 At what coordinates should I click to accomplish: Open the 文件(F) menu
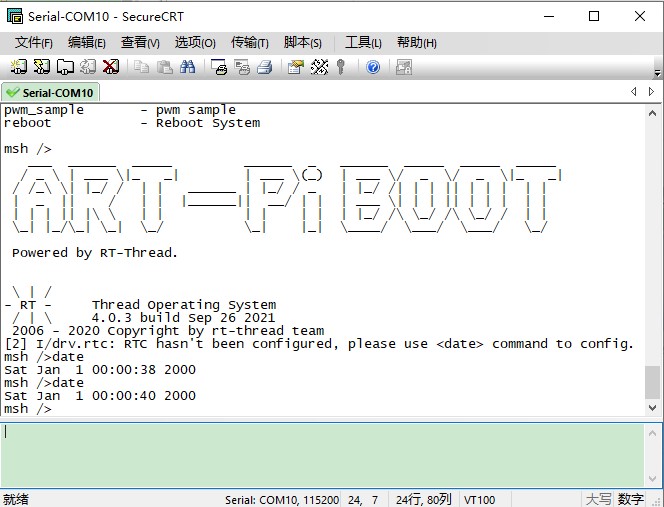pos(34,42)
